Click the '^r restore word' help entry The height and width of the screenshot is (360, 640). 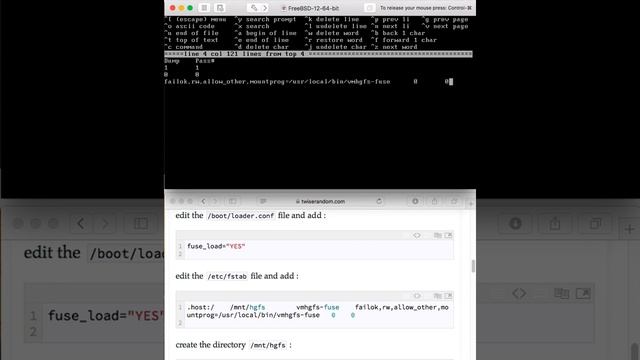pyautogui.click(x=333, y=40)
